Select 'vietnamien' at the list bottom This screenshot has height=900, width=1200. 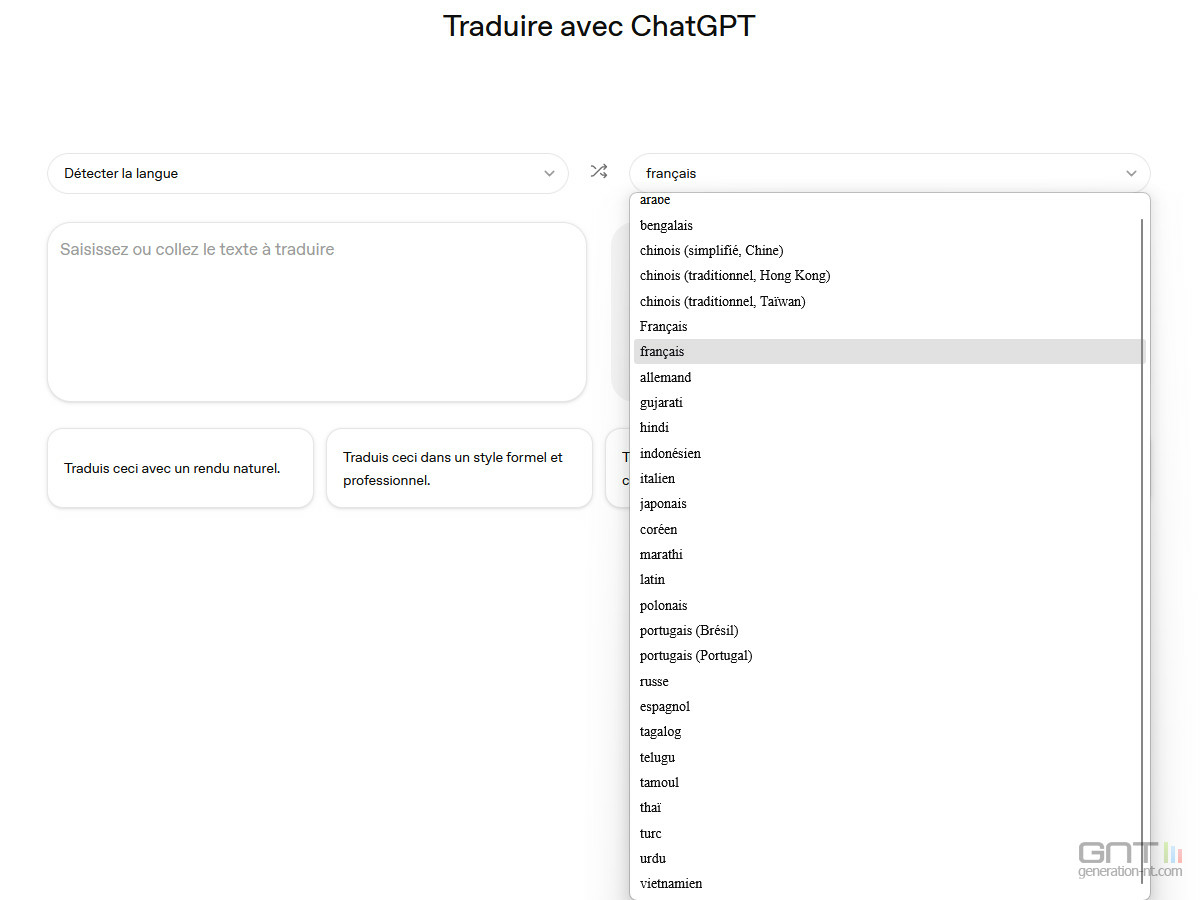pyautogui.click(x=671, y=883)
